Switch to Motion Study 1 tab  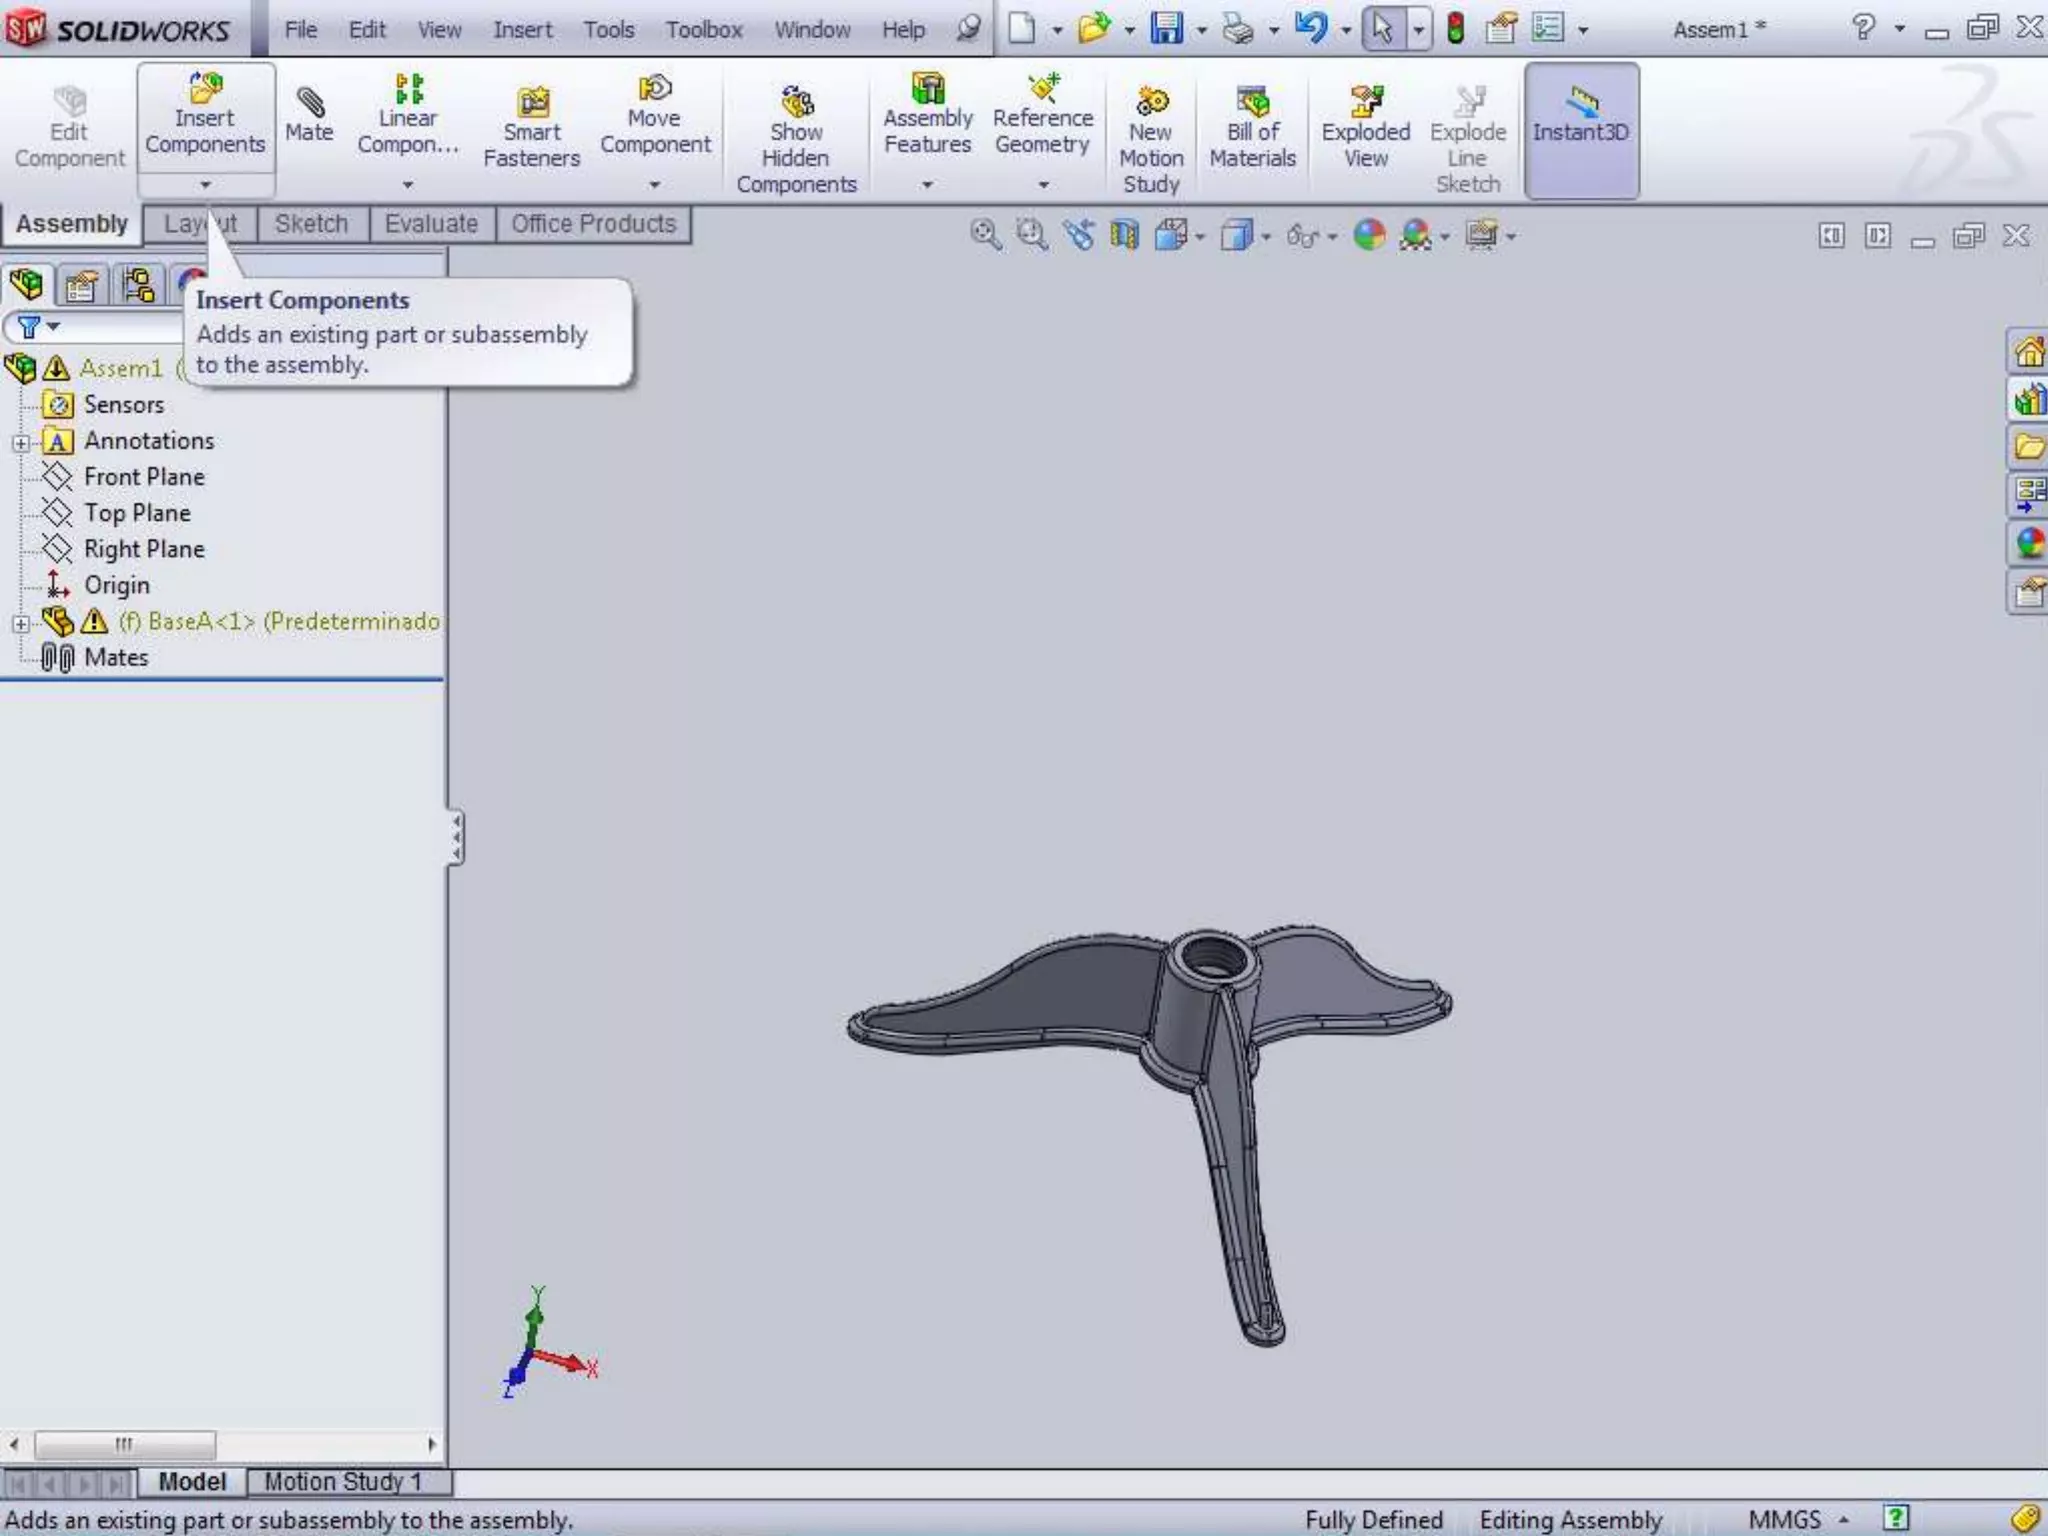point(343,1481)
